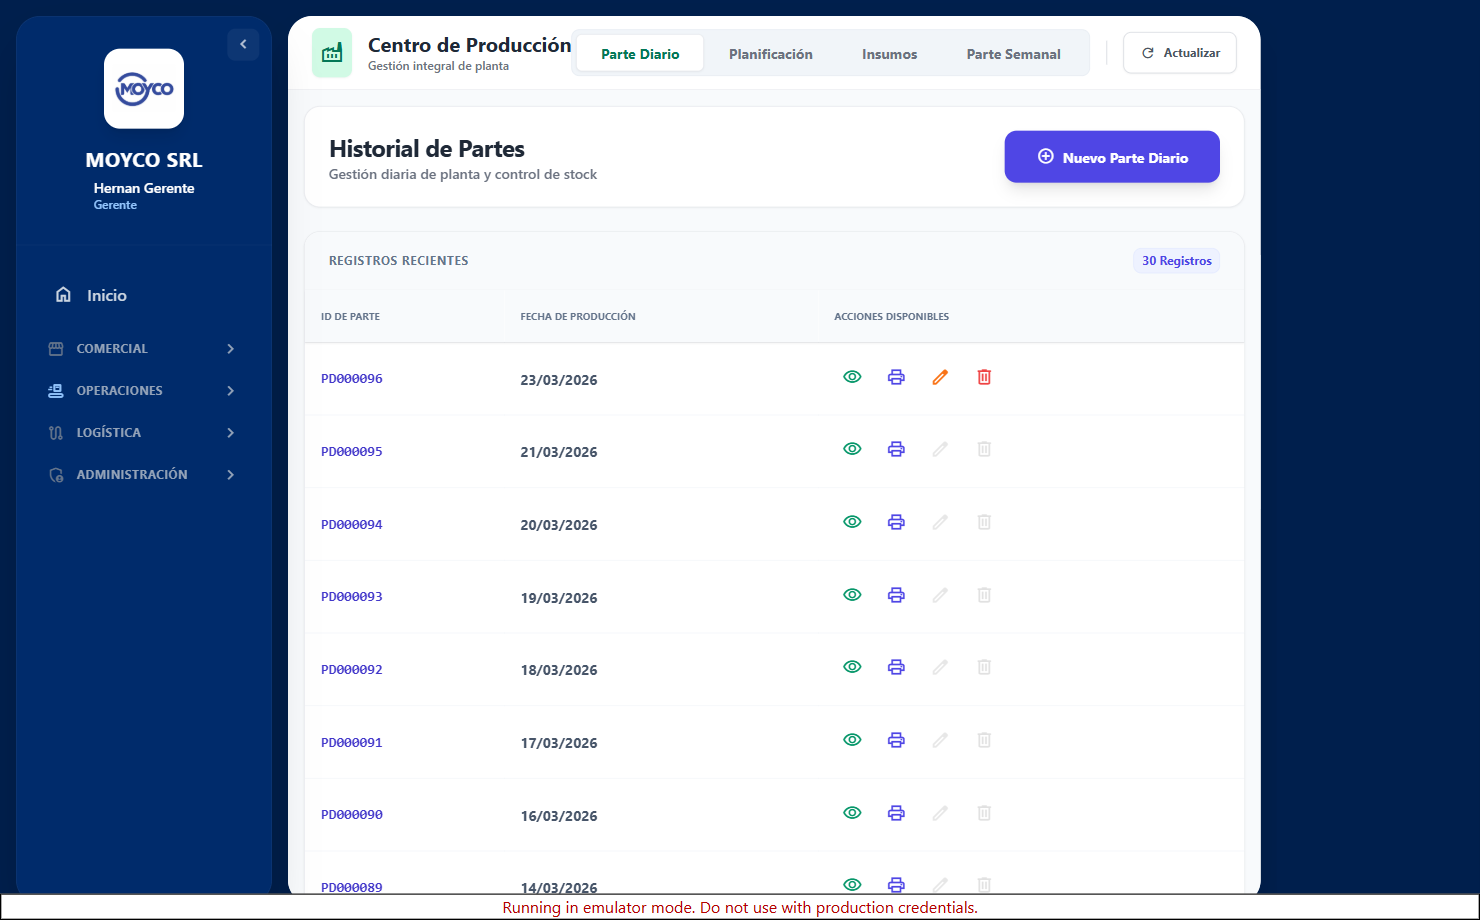Click the 30 Registros badge
Screen dimensions: 1480x920
tap(1176, 261)
